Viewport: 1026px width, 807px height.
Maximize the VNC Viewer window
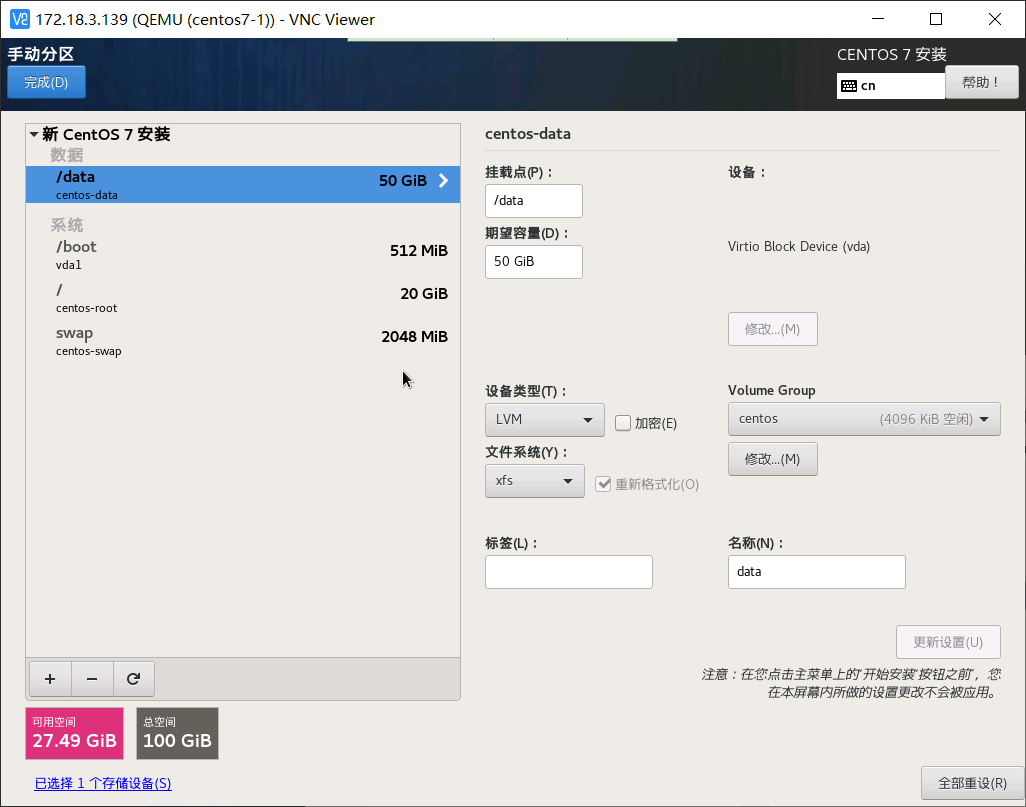pos(936,19)
